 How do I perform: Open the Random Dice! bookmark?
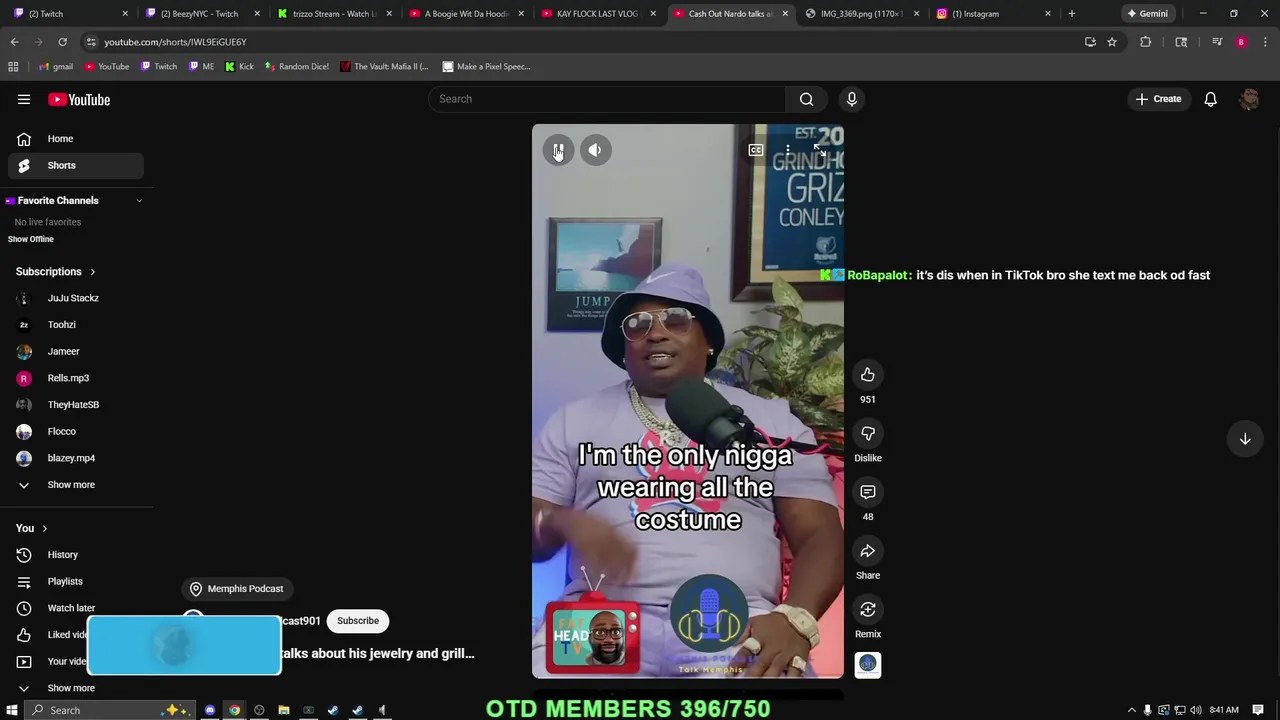click(x=296, y=67)
